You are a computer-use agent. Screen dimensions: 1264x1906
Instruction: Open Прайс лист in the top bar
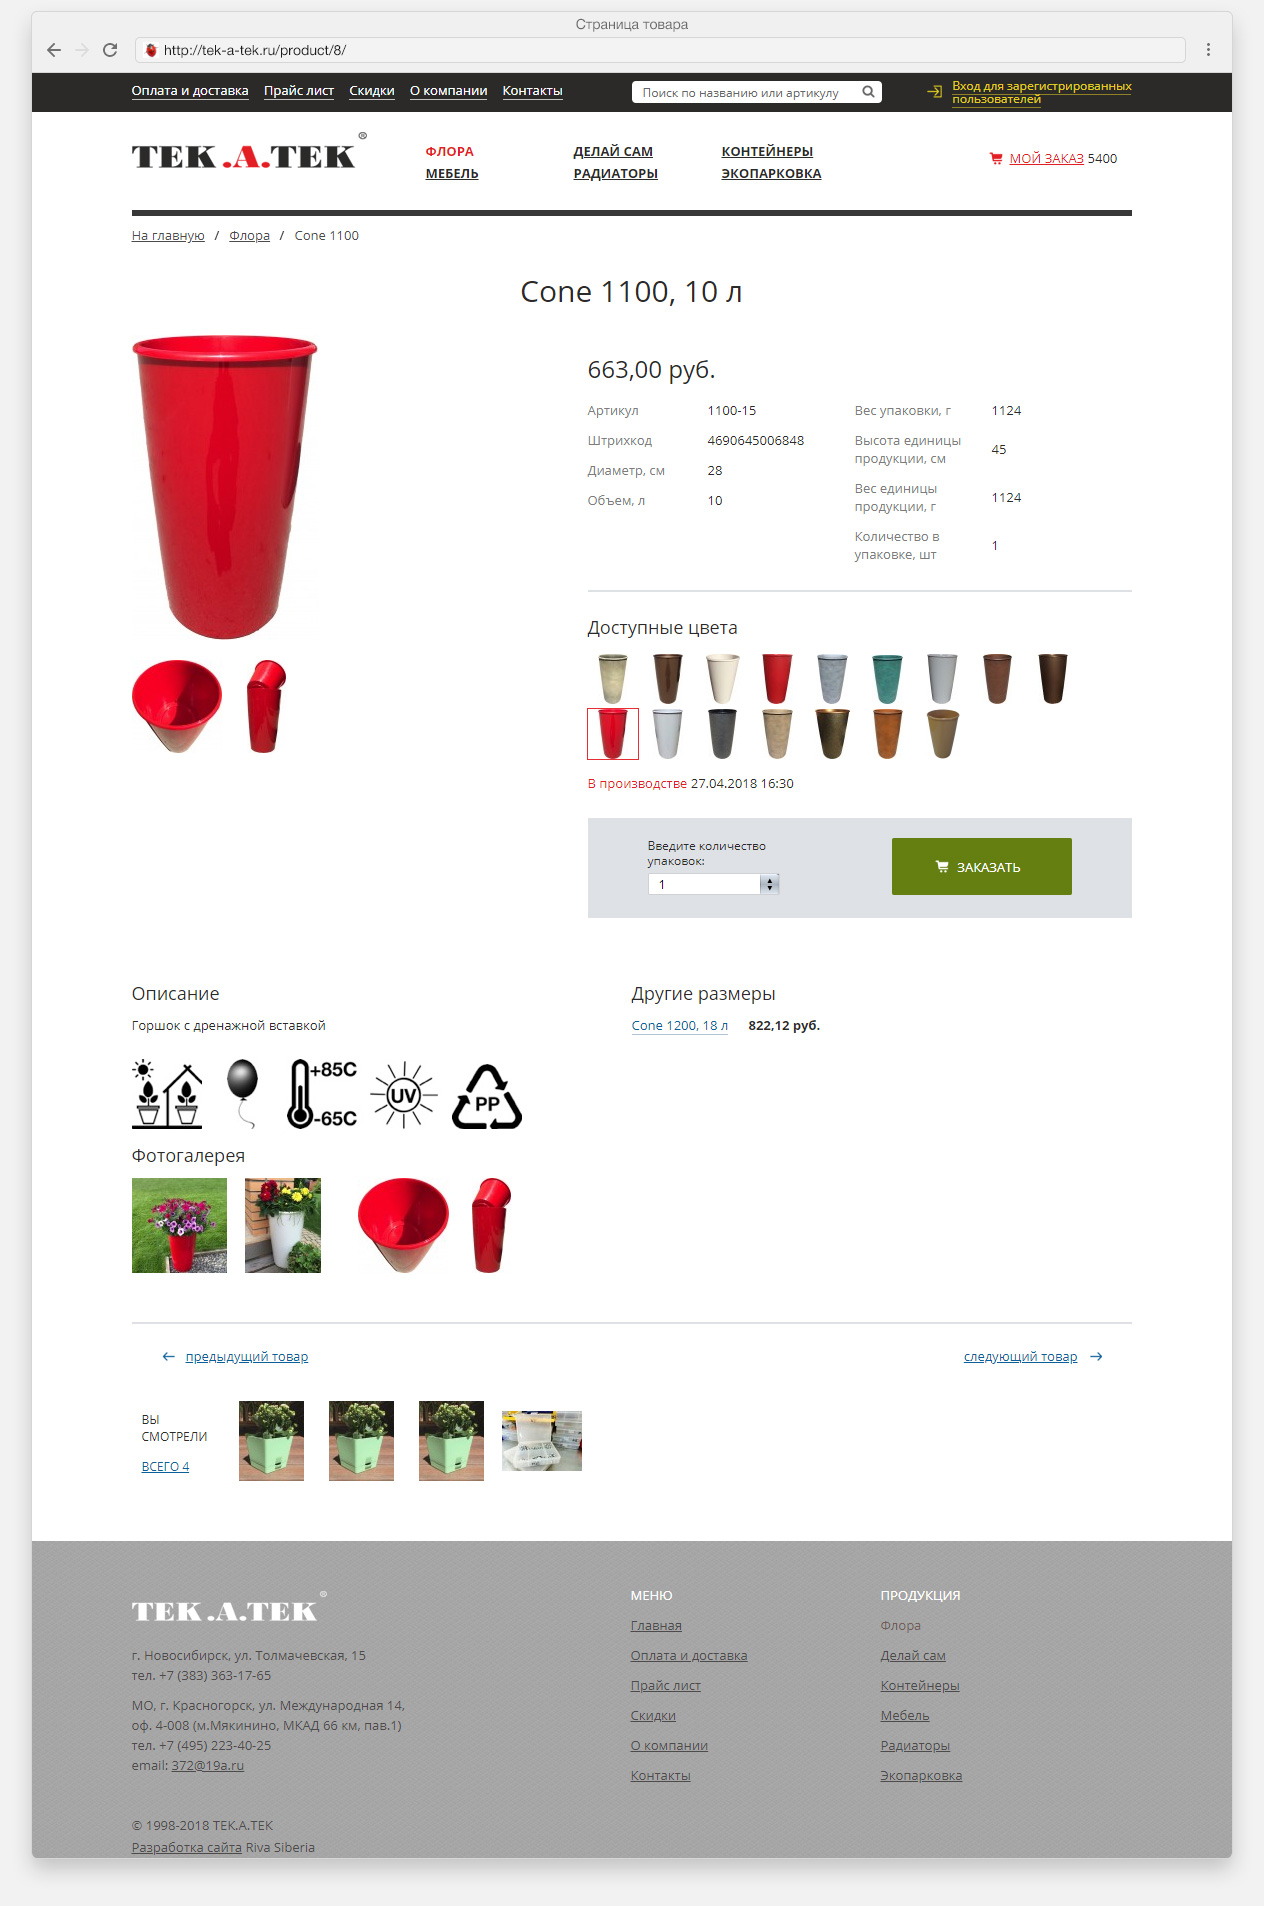299,91
